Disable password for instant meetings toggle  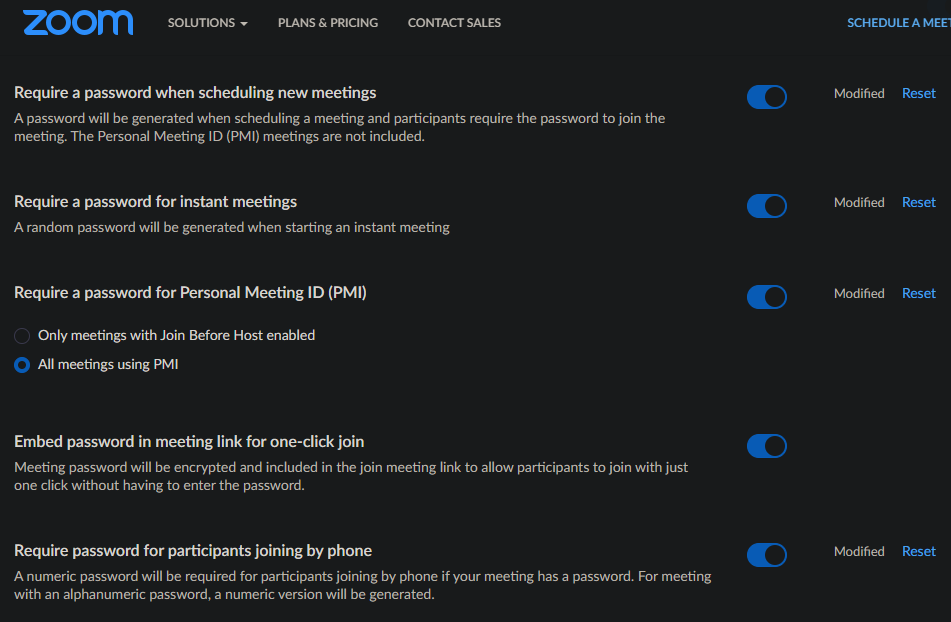click(767, 206)
